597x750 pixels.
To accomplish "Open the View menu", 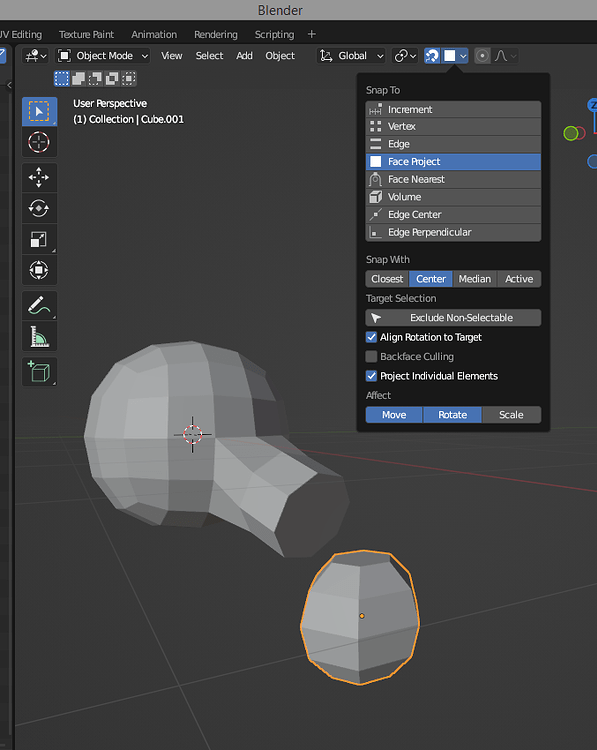I will coord(171,56).
